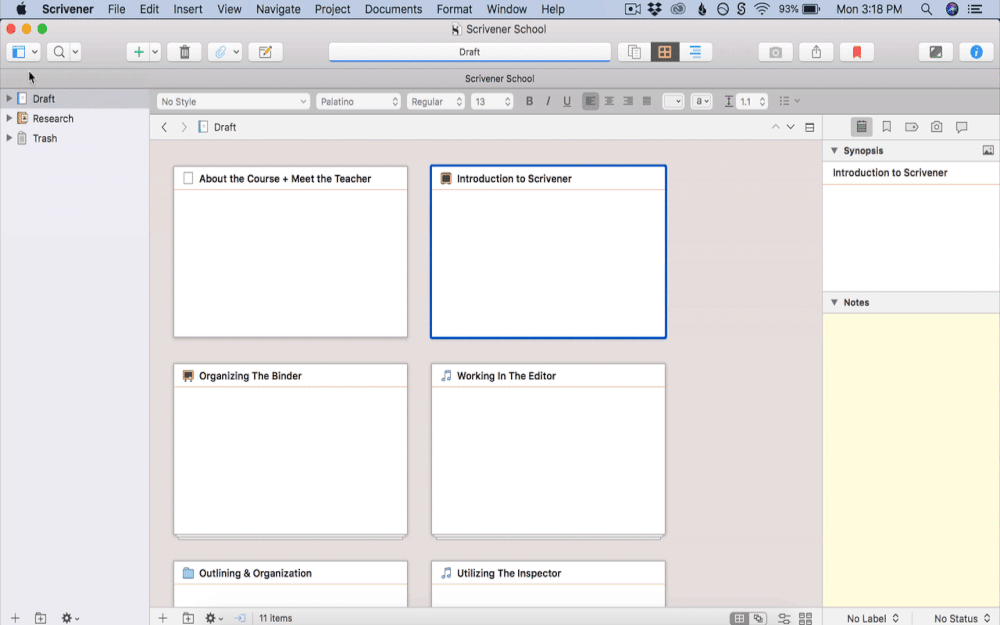Click the Share export icon in toolbar
Screen dimensions: 1000x625
[816, 52]
